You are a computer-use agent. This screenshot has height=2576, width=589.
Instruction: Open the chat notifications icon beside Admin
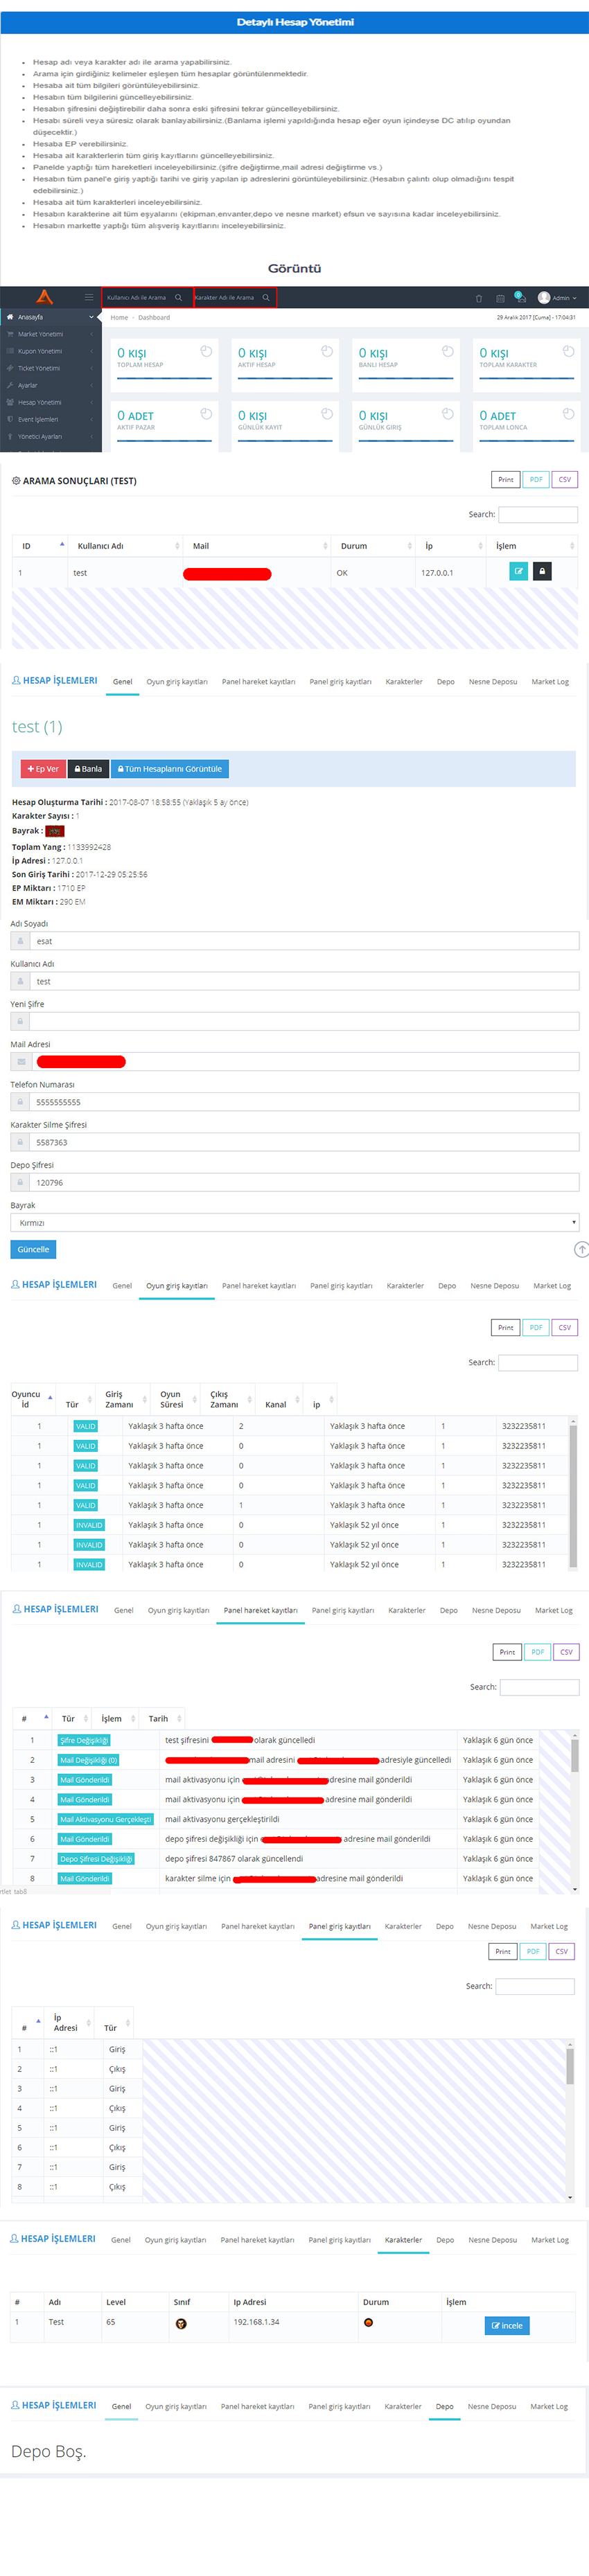click(x=519, y=297)
